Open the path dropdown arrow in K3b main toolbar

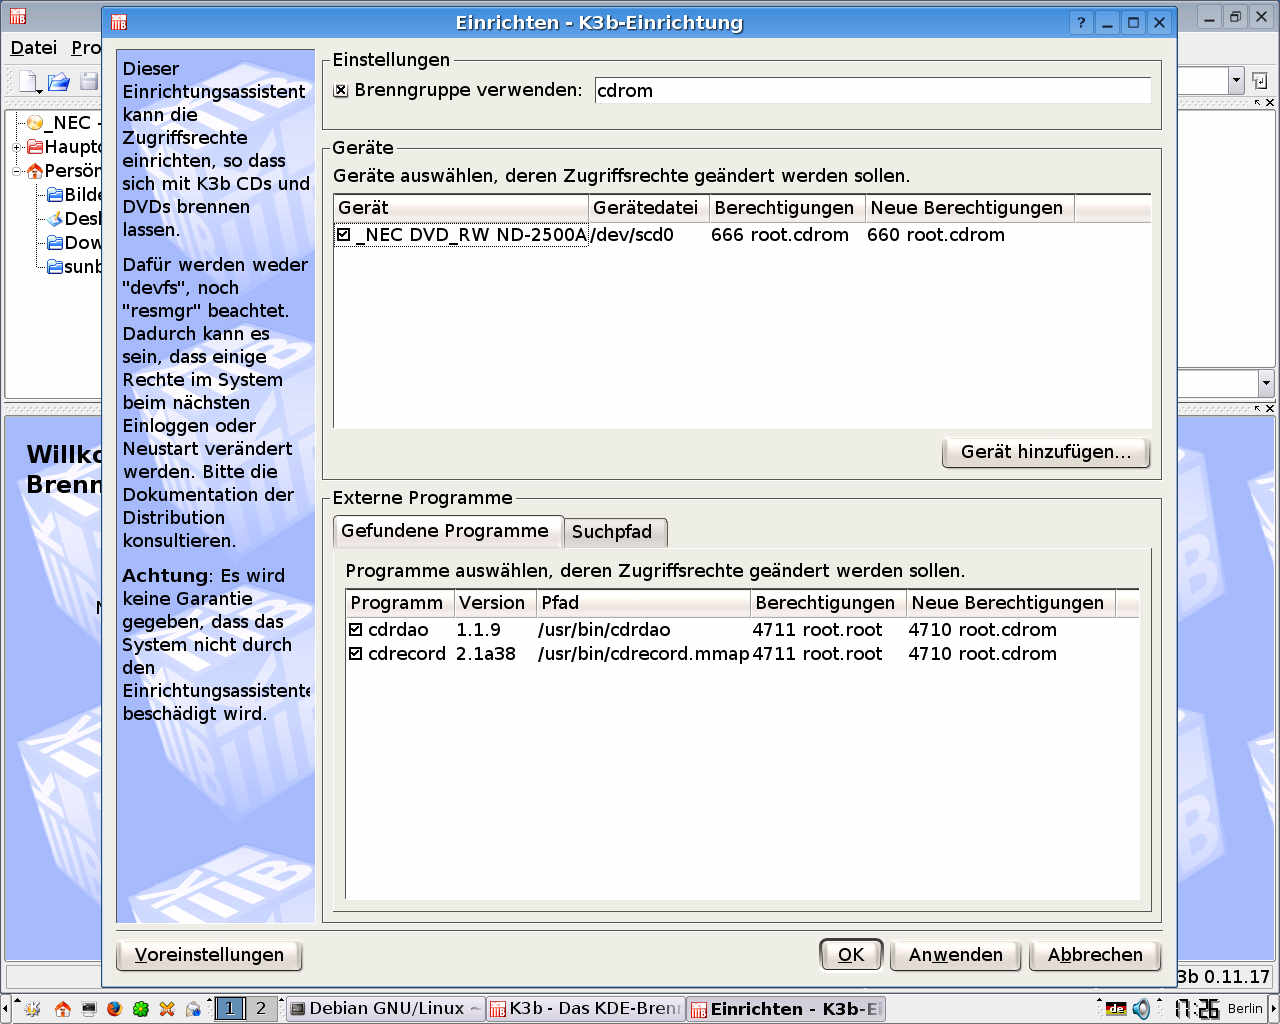[1236, 81]
